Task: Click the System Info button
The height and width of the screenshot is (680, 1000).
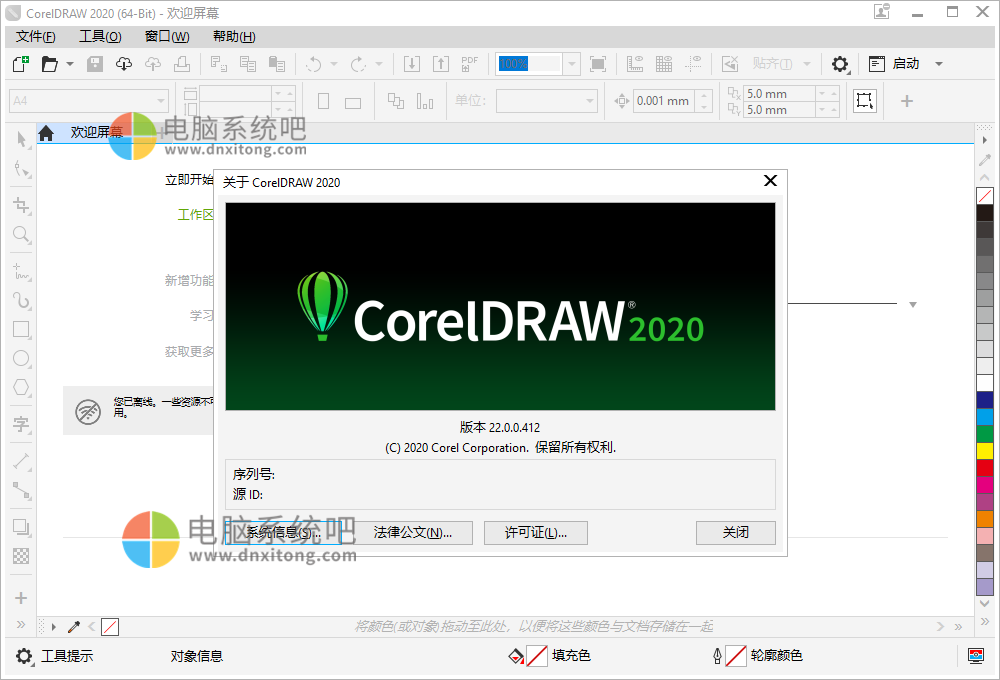Action: 283,533
